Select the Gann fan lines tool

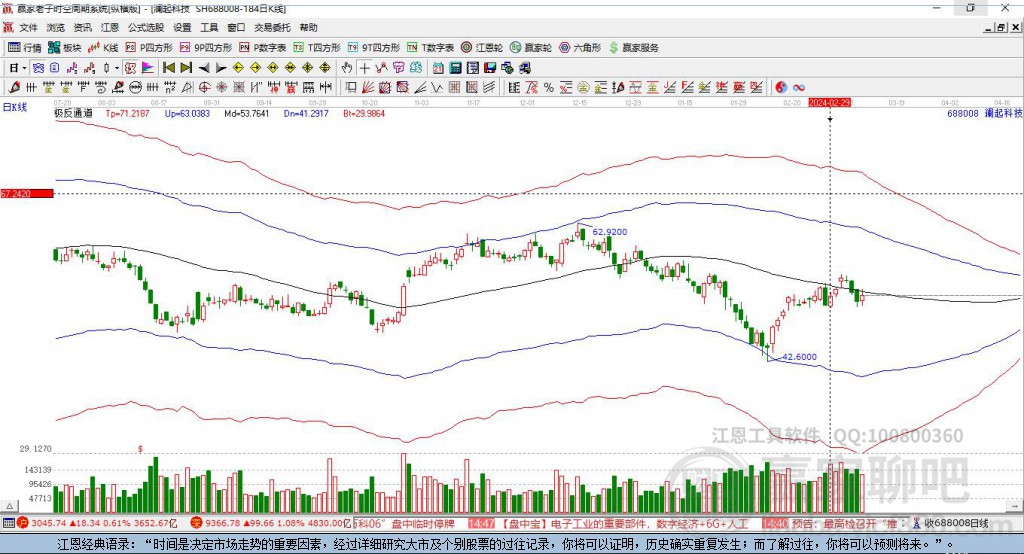[367, 88]
